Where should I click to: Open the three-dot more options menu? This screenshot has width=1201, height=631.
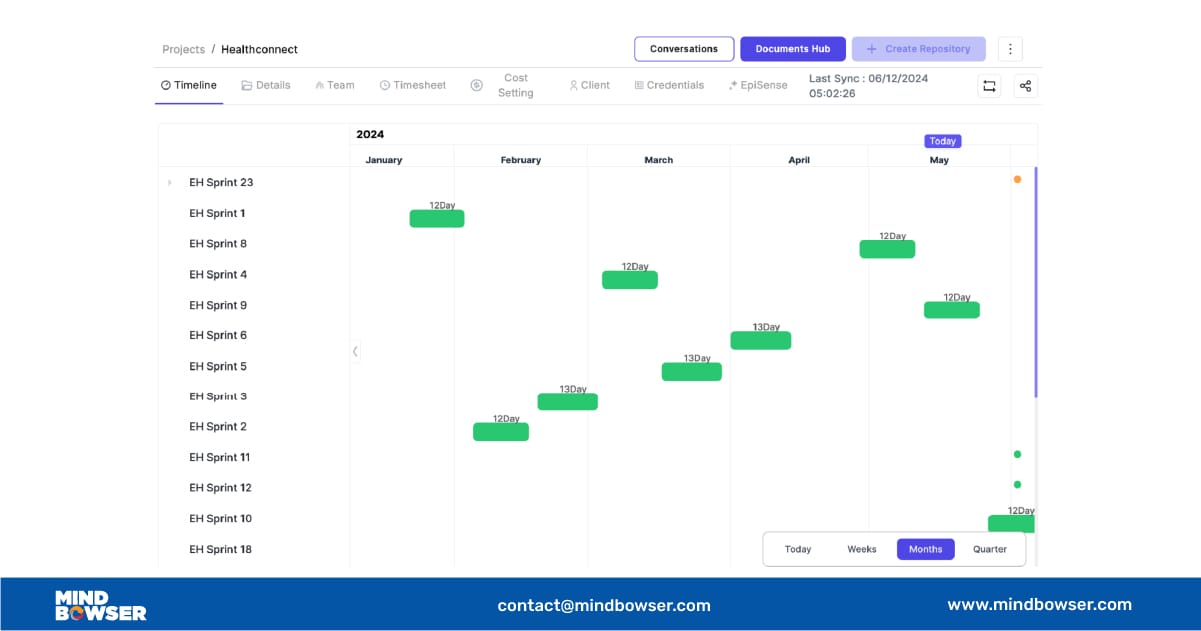click(x=1010, y=49)
